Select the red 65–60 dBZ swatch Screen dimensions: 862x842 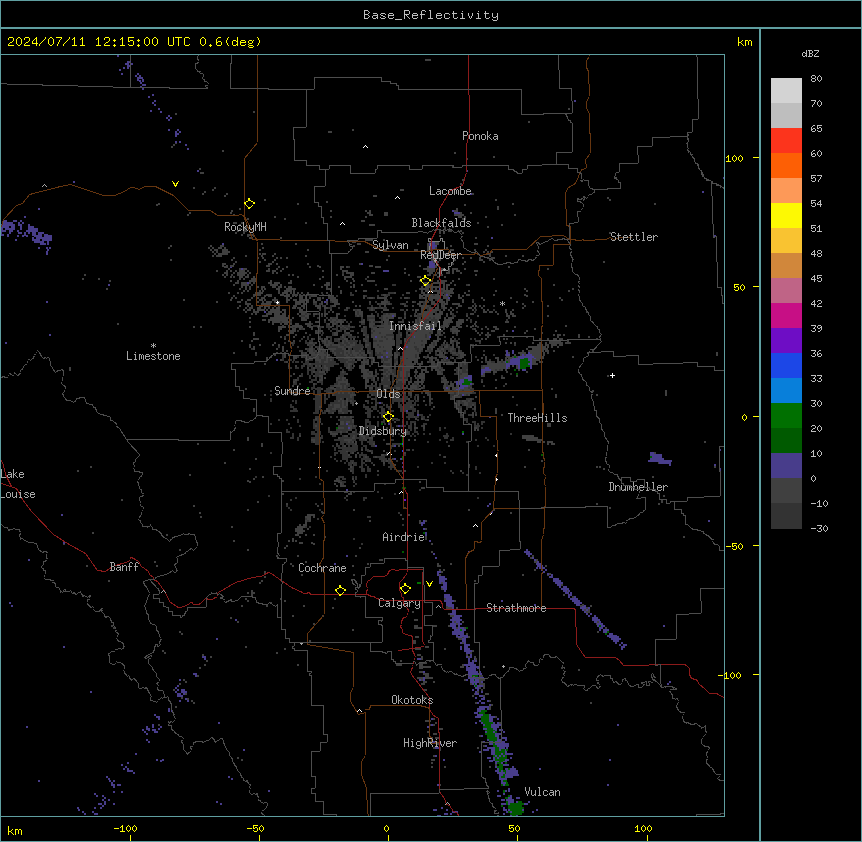pyautogui.click(x=786, y=141)
